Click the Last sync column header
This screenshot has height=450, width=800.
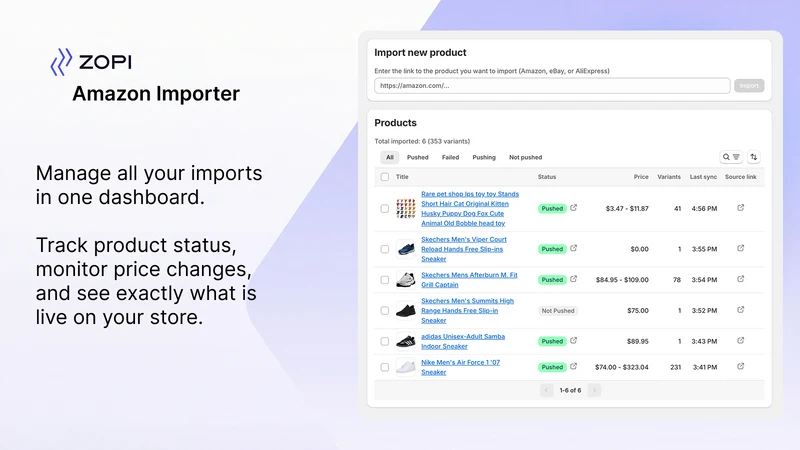click(x=703, y=177)
